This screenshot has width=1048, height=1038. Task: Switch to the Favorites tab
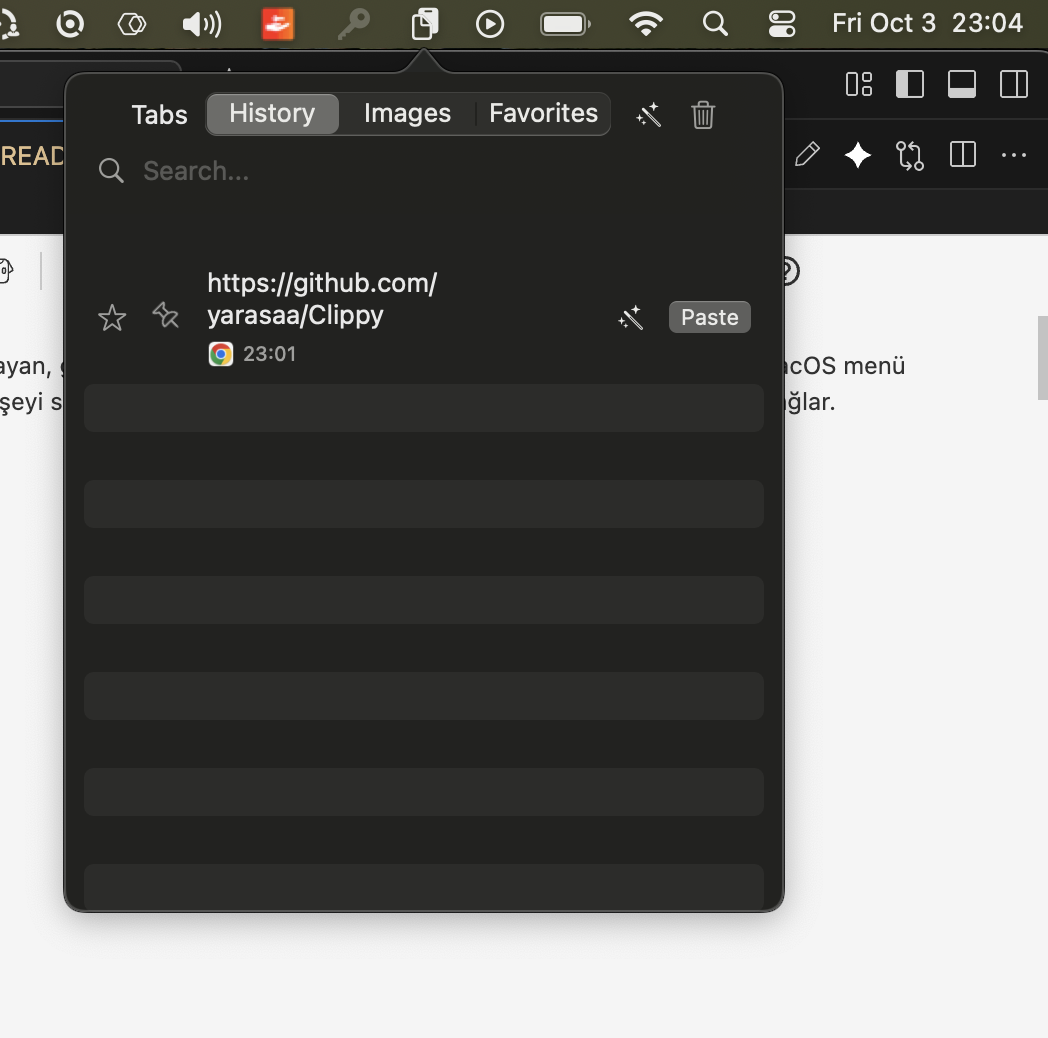543,114
